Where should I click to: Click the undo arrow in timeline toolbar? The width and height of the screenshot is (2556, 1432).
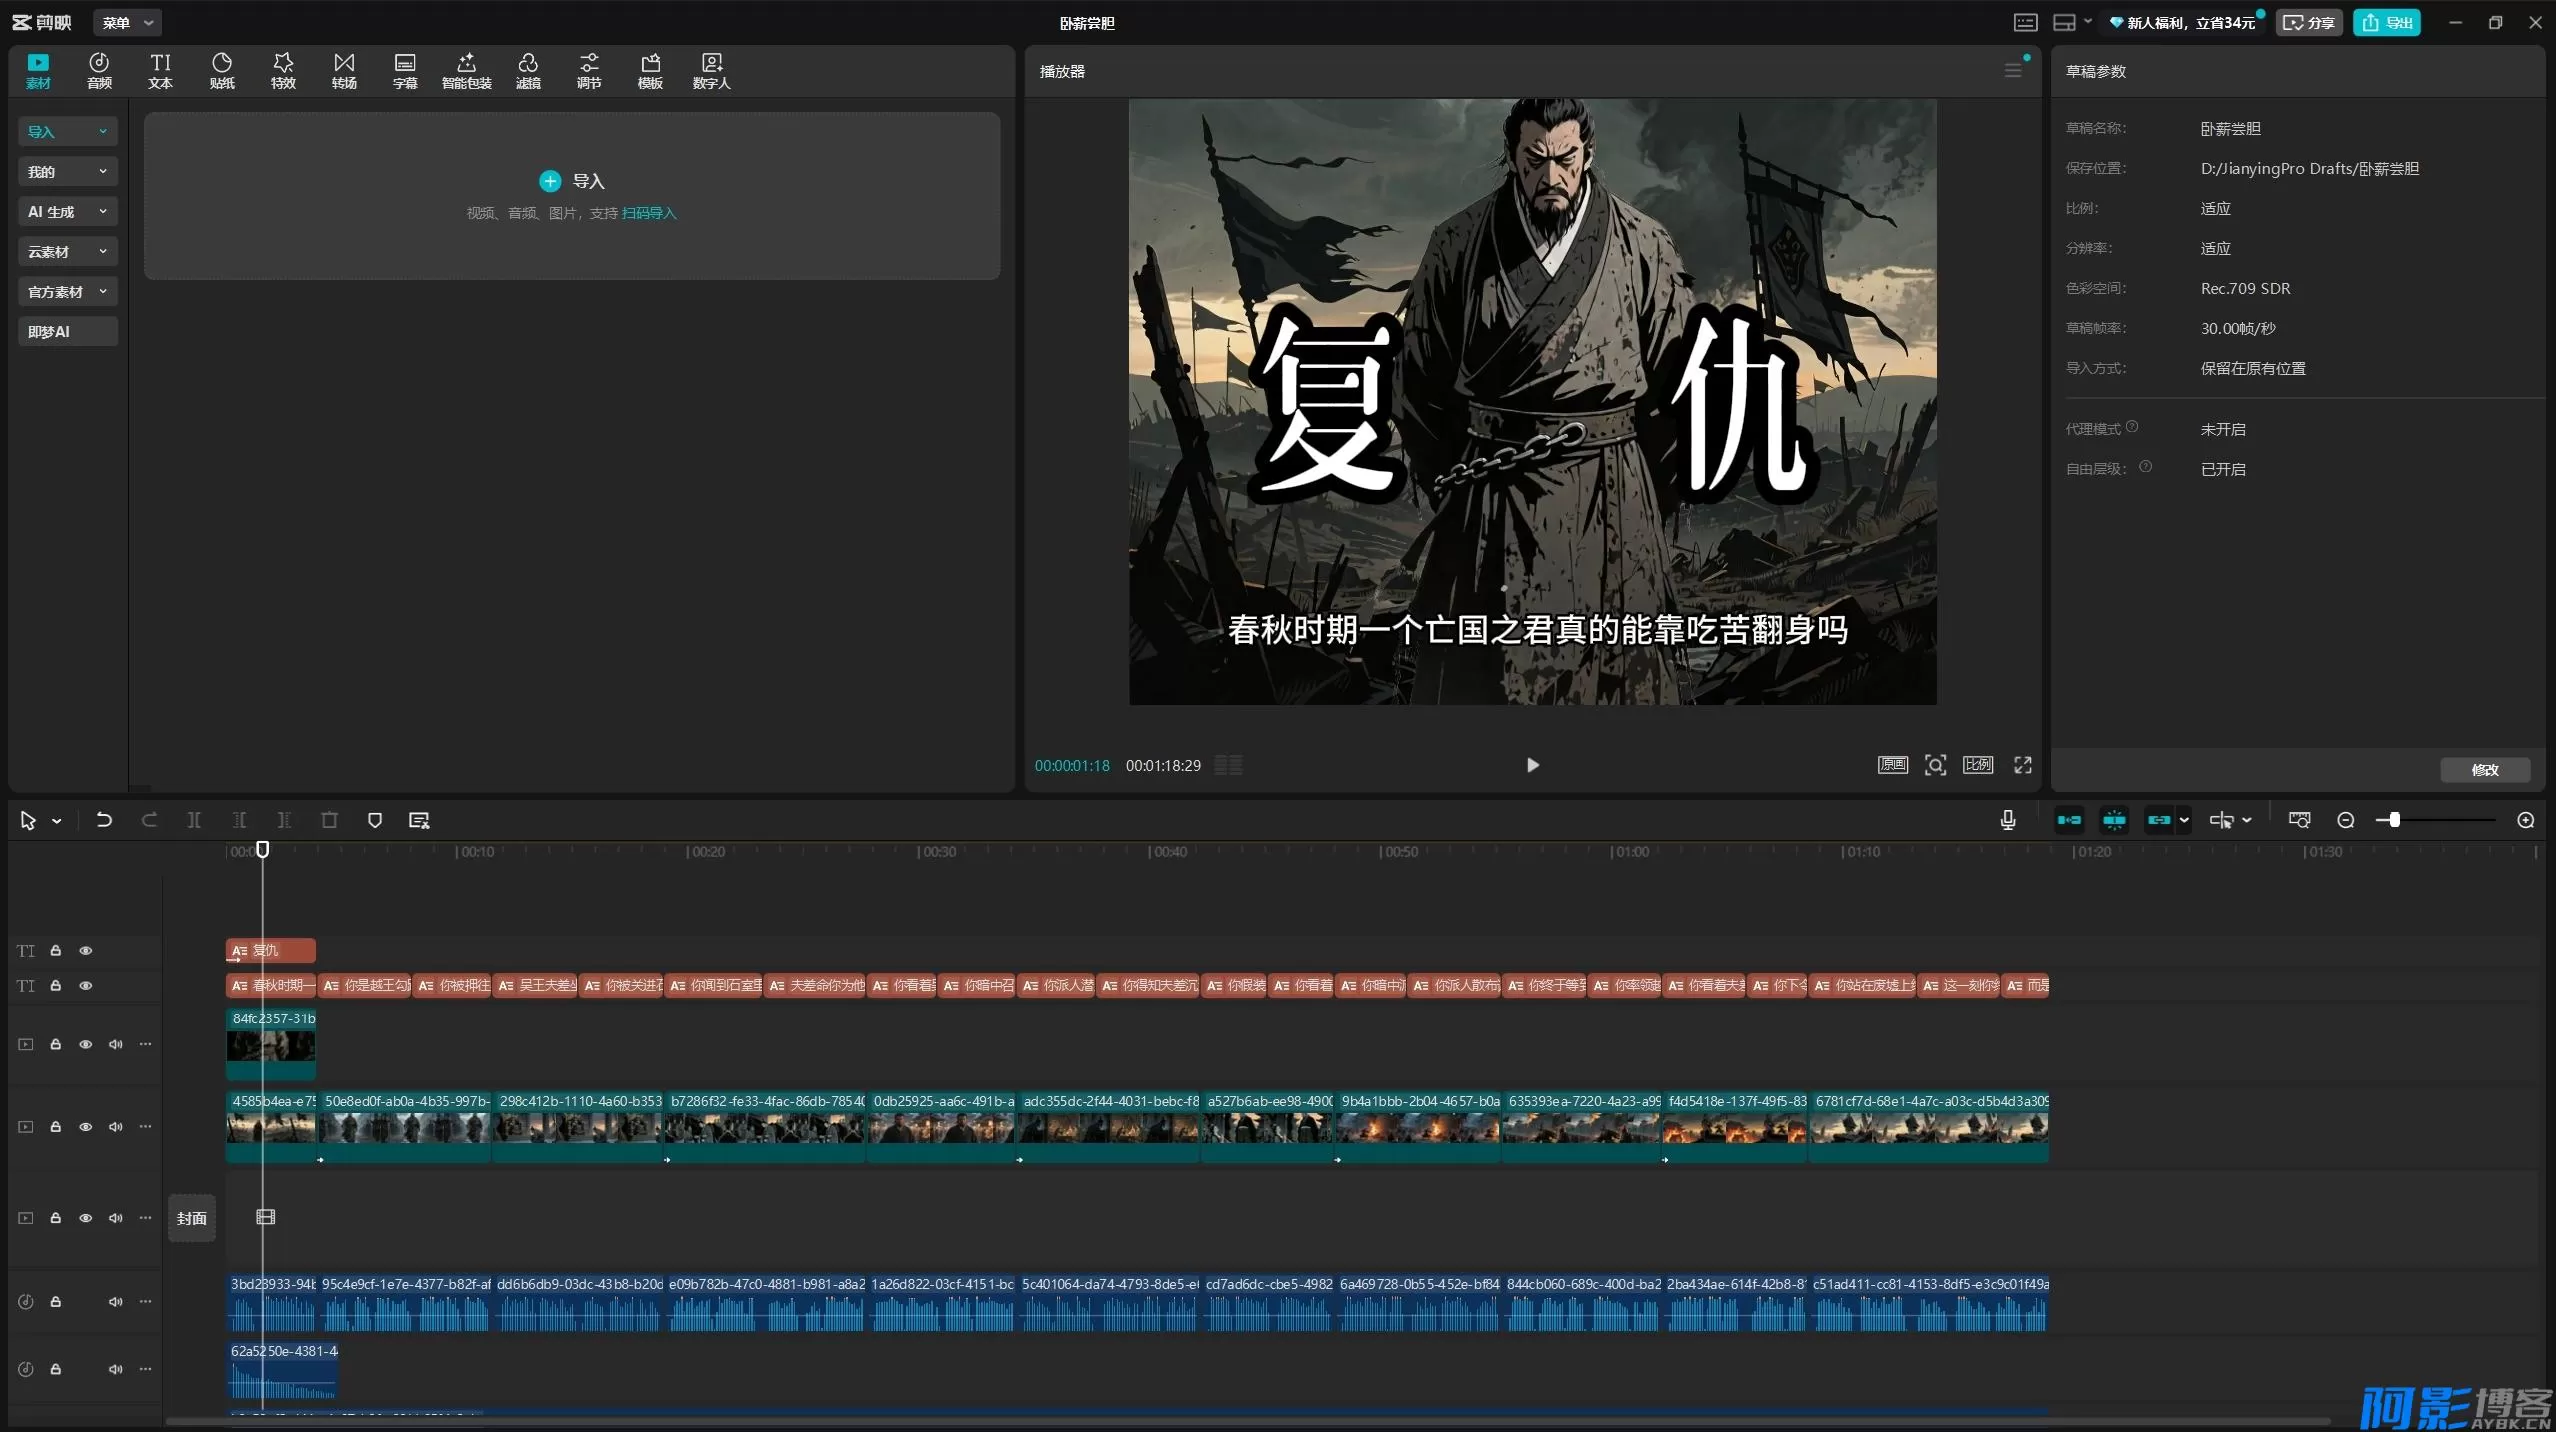point(104,820)
